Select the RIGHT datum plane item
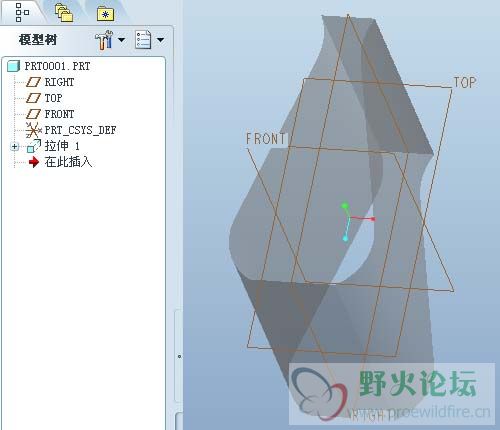 pos(59,82)
